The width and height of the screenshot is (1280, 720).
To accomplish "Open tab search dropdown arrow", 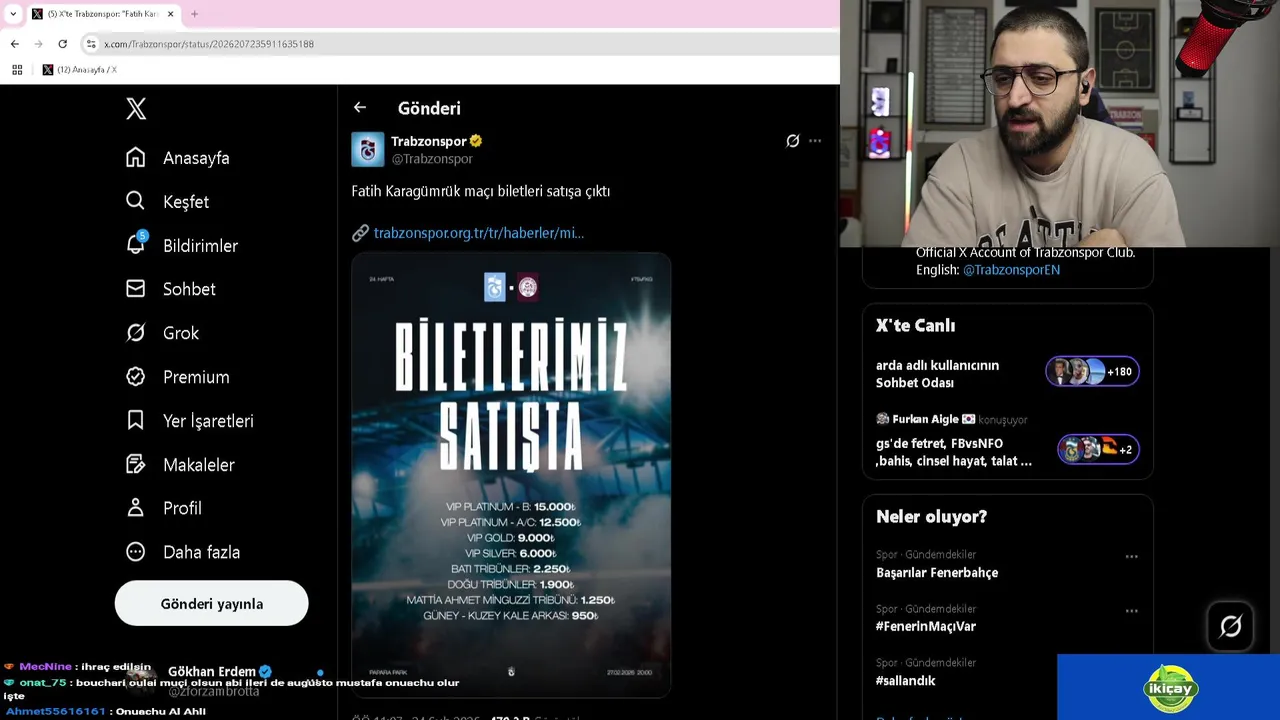I will [x=12, y=14].
